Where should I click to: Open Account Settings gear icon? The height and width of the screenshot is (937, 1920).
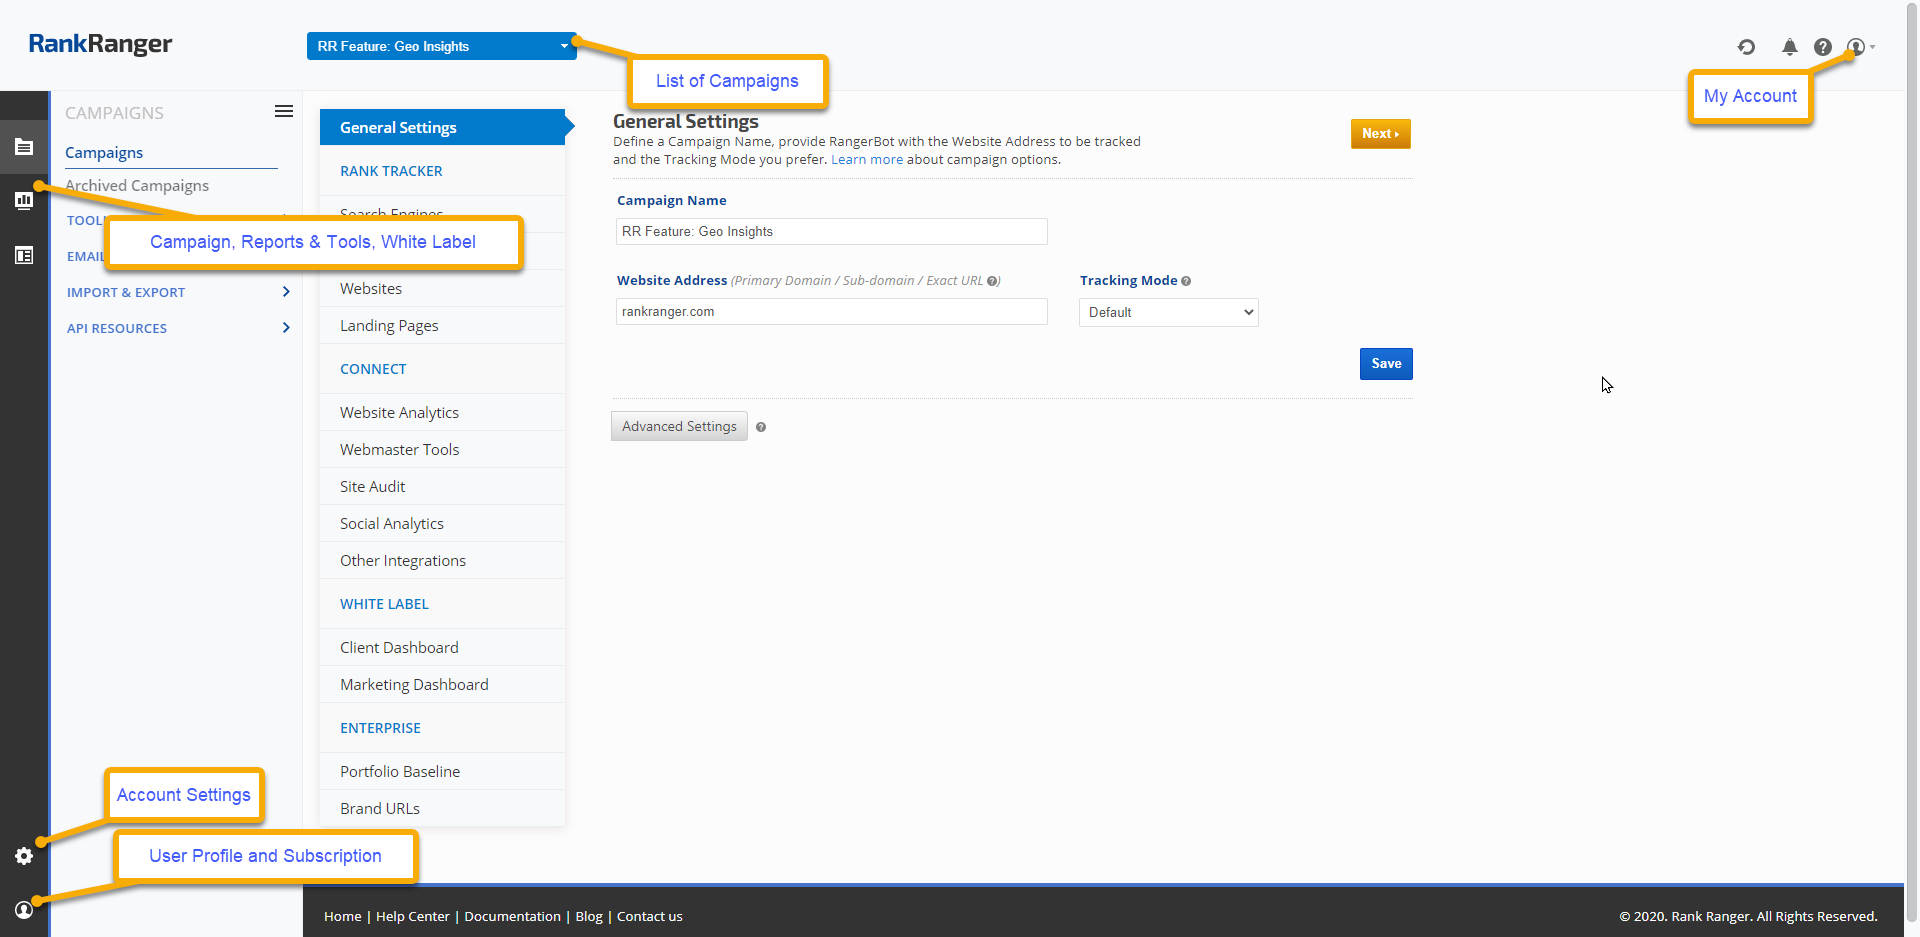(x=24, y=856)
